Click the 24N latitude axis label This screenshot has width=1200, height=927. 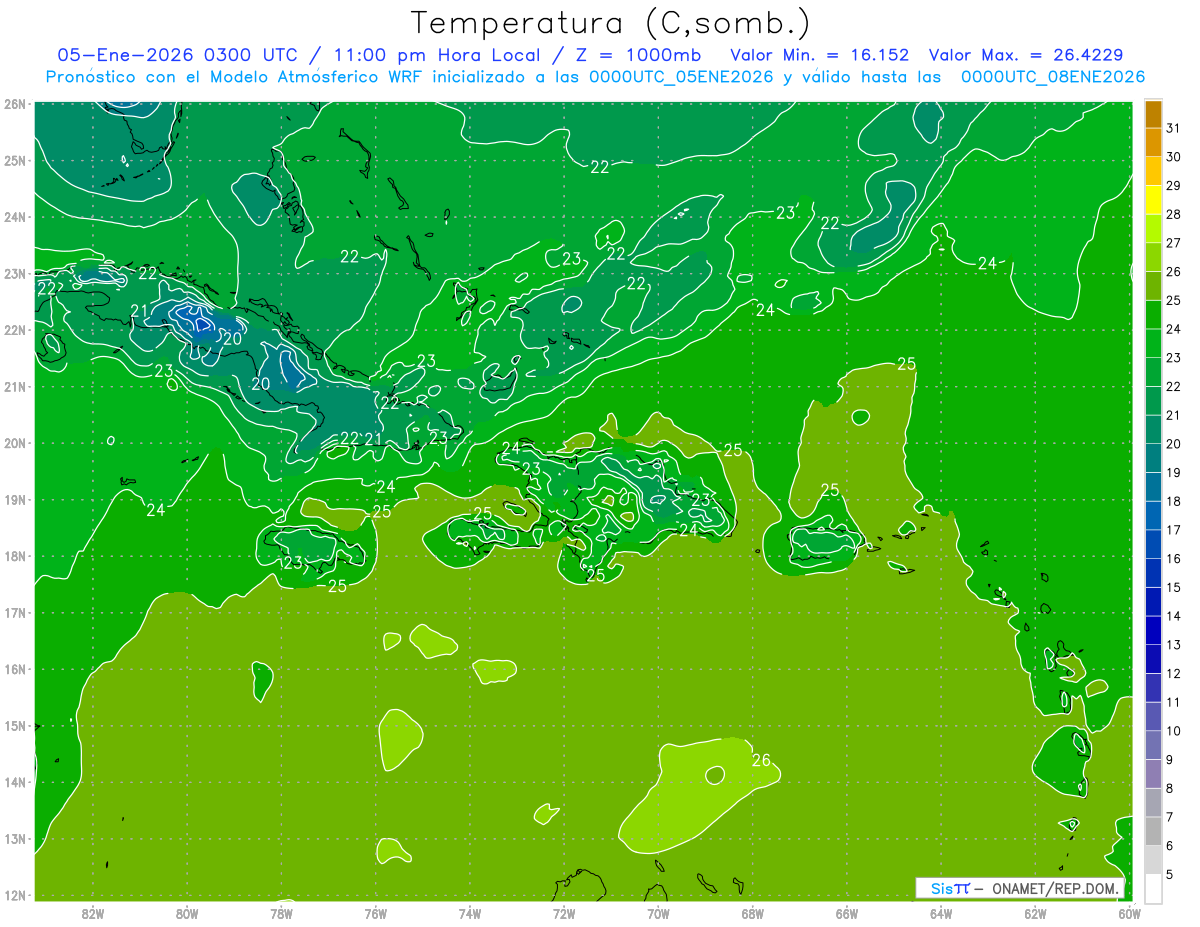point(14,217)
